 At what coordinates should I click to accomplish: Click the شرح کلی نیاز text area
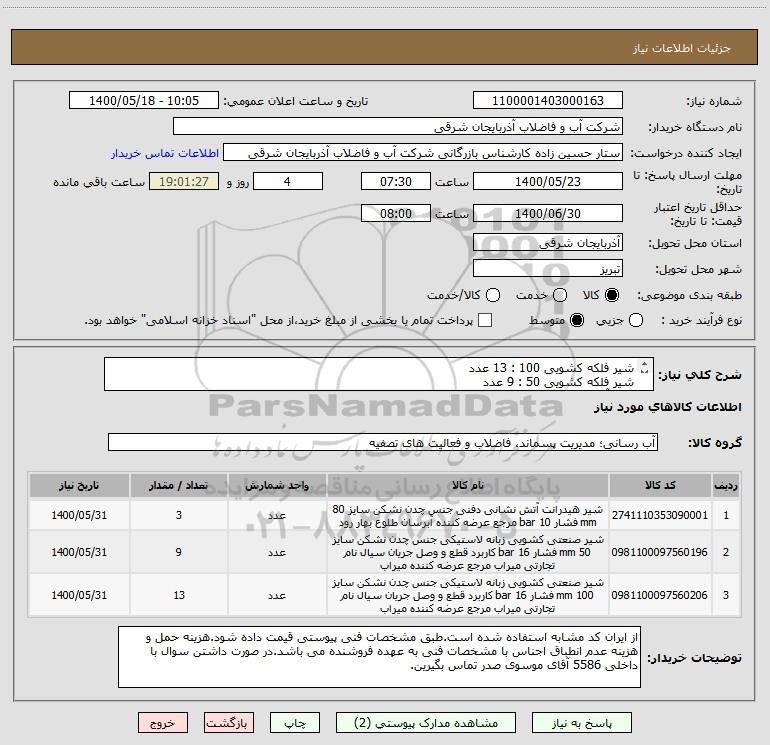[379, 374]
